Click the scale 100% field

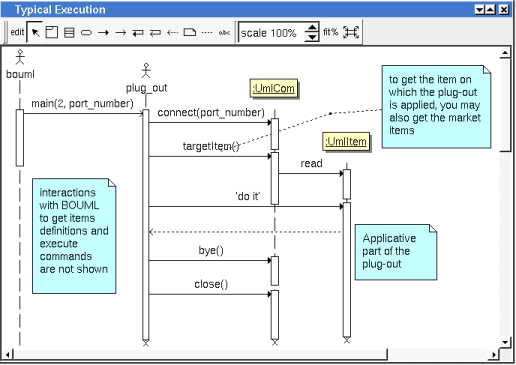point(272,33)
